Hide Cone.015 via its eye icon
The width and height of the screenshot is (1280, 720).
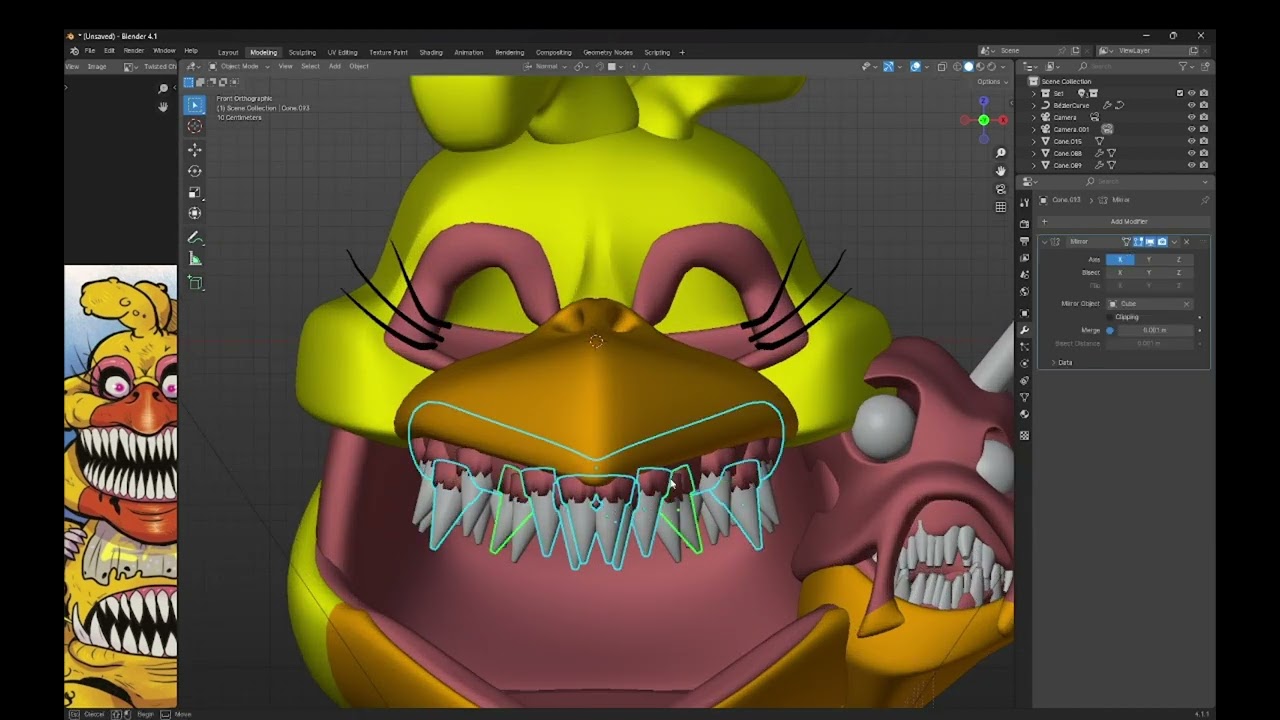(1191, 141)
